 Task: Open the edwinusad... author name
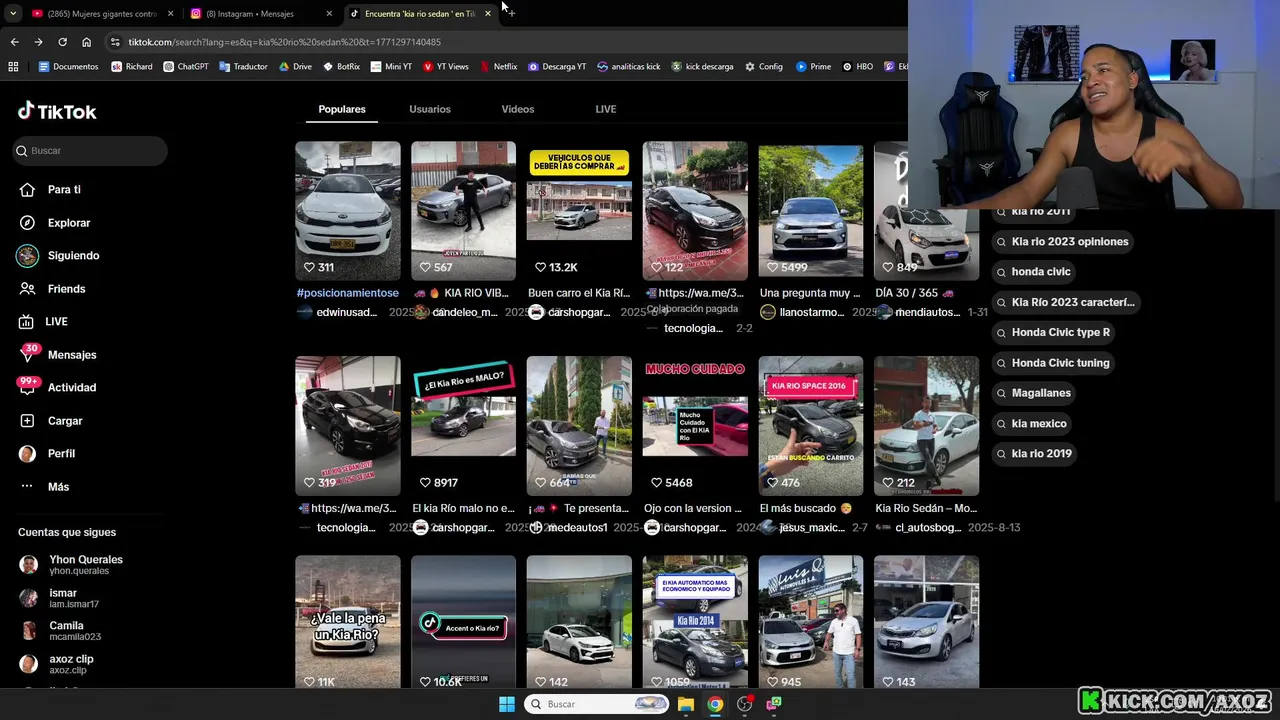(x=347, y=312)
